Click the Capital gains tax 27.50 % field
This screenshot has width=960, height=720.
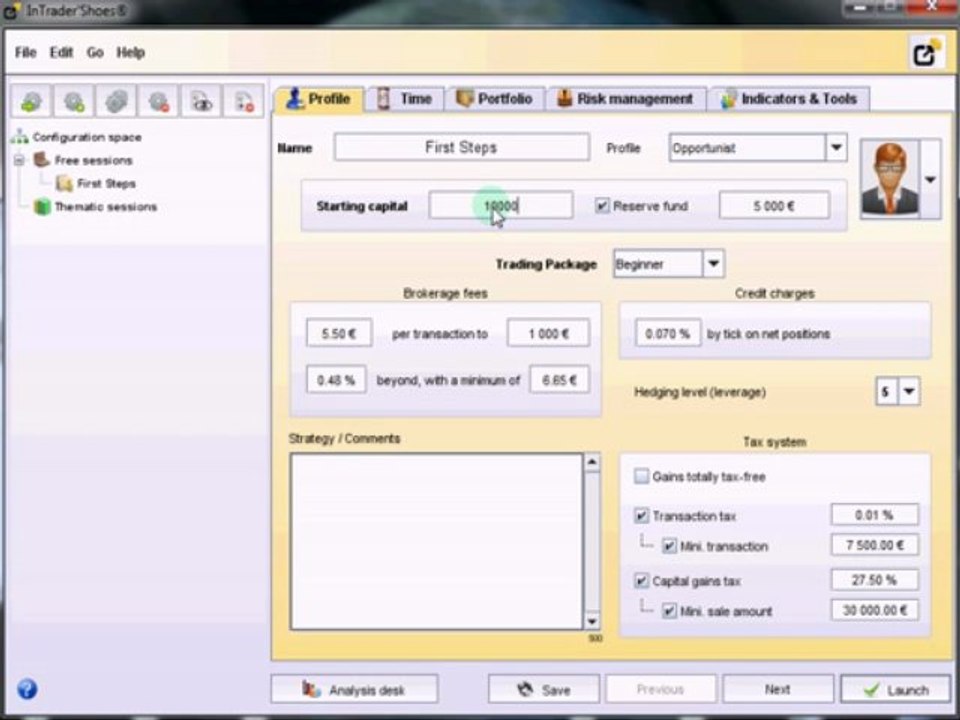[x=874, y=580]
